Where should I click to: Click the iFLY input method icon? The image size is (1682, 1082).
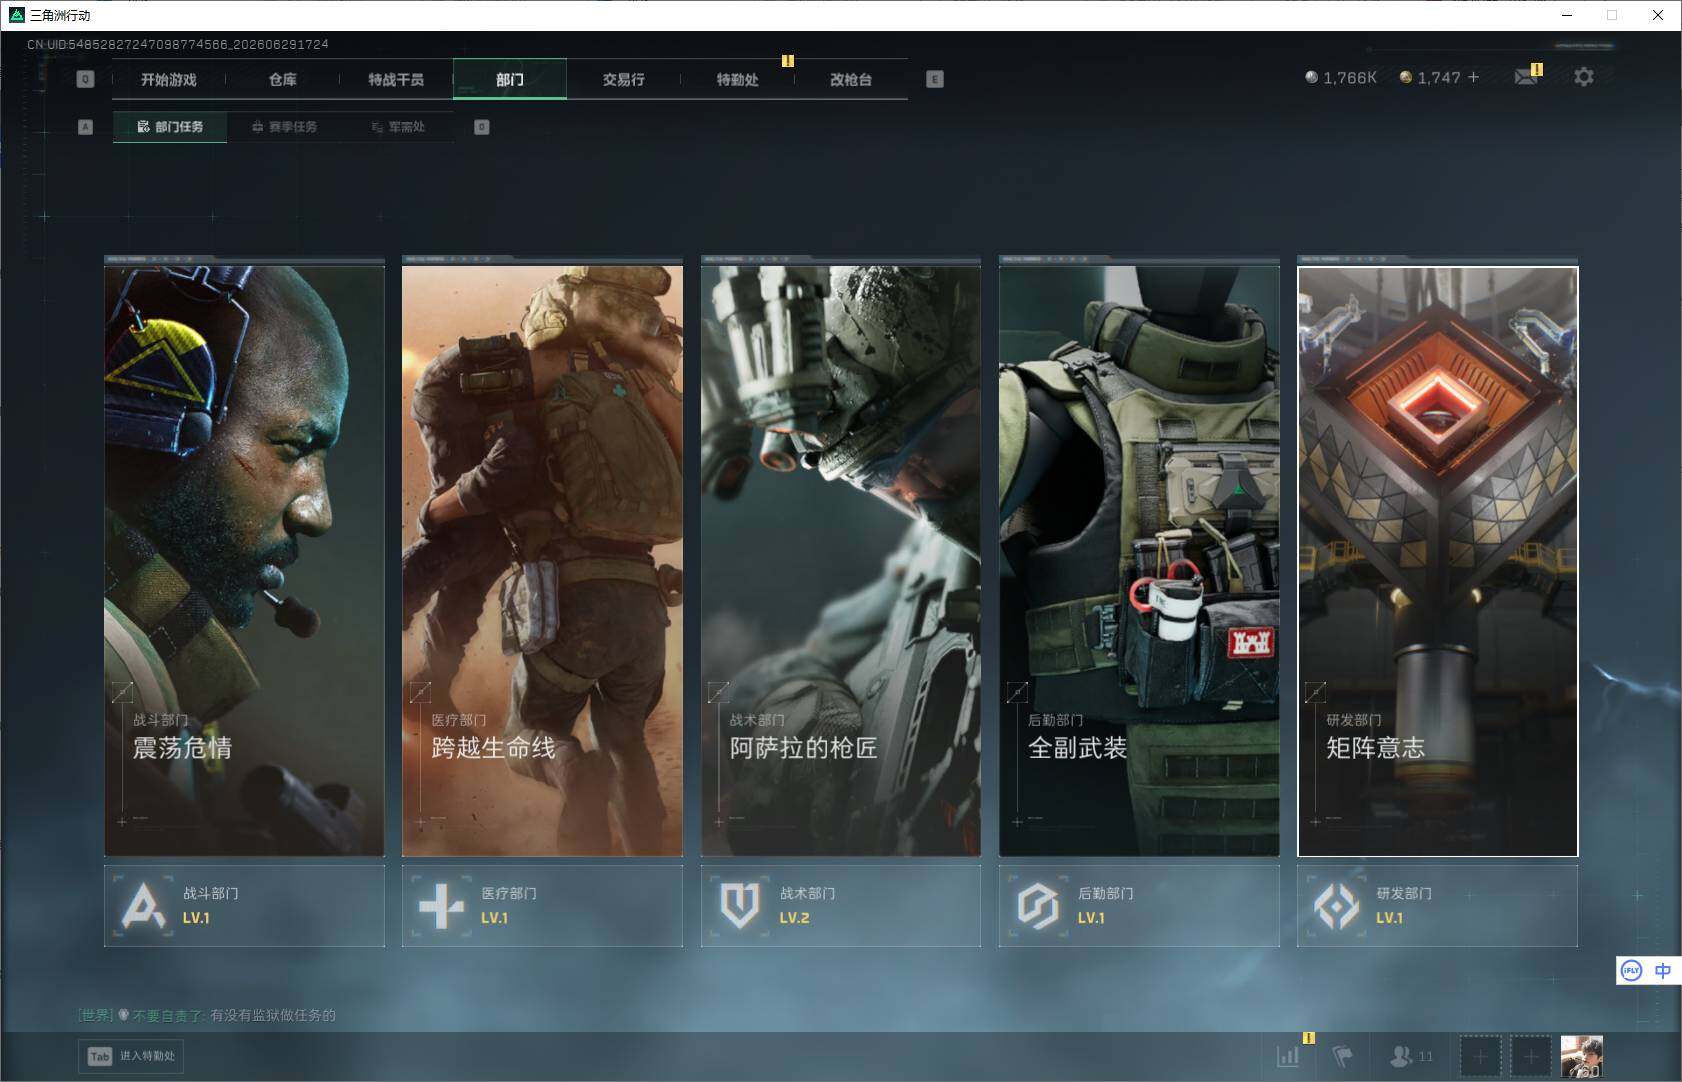pyautogui.click(x=1632, y=971)
